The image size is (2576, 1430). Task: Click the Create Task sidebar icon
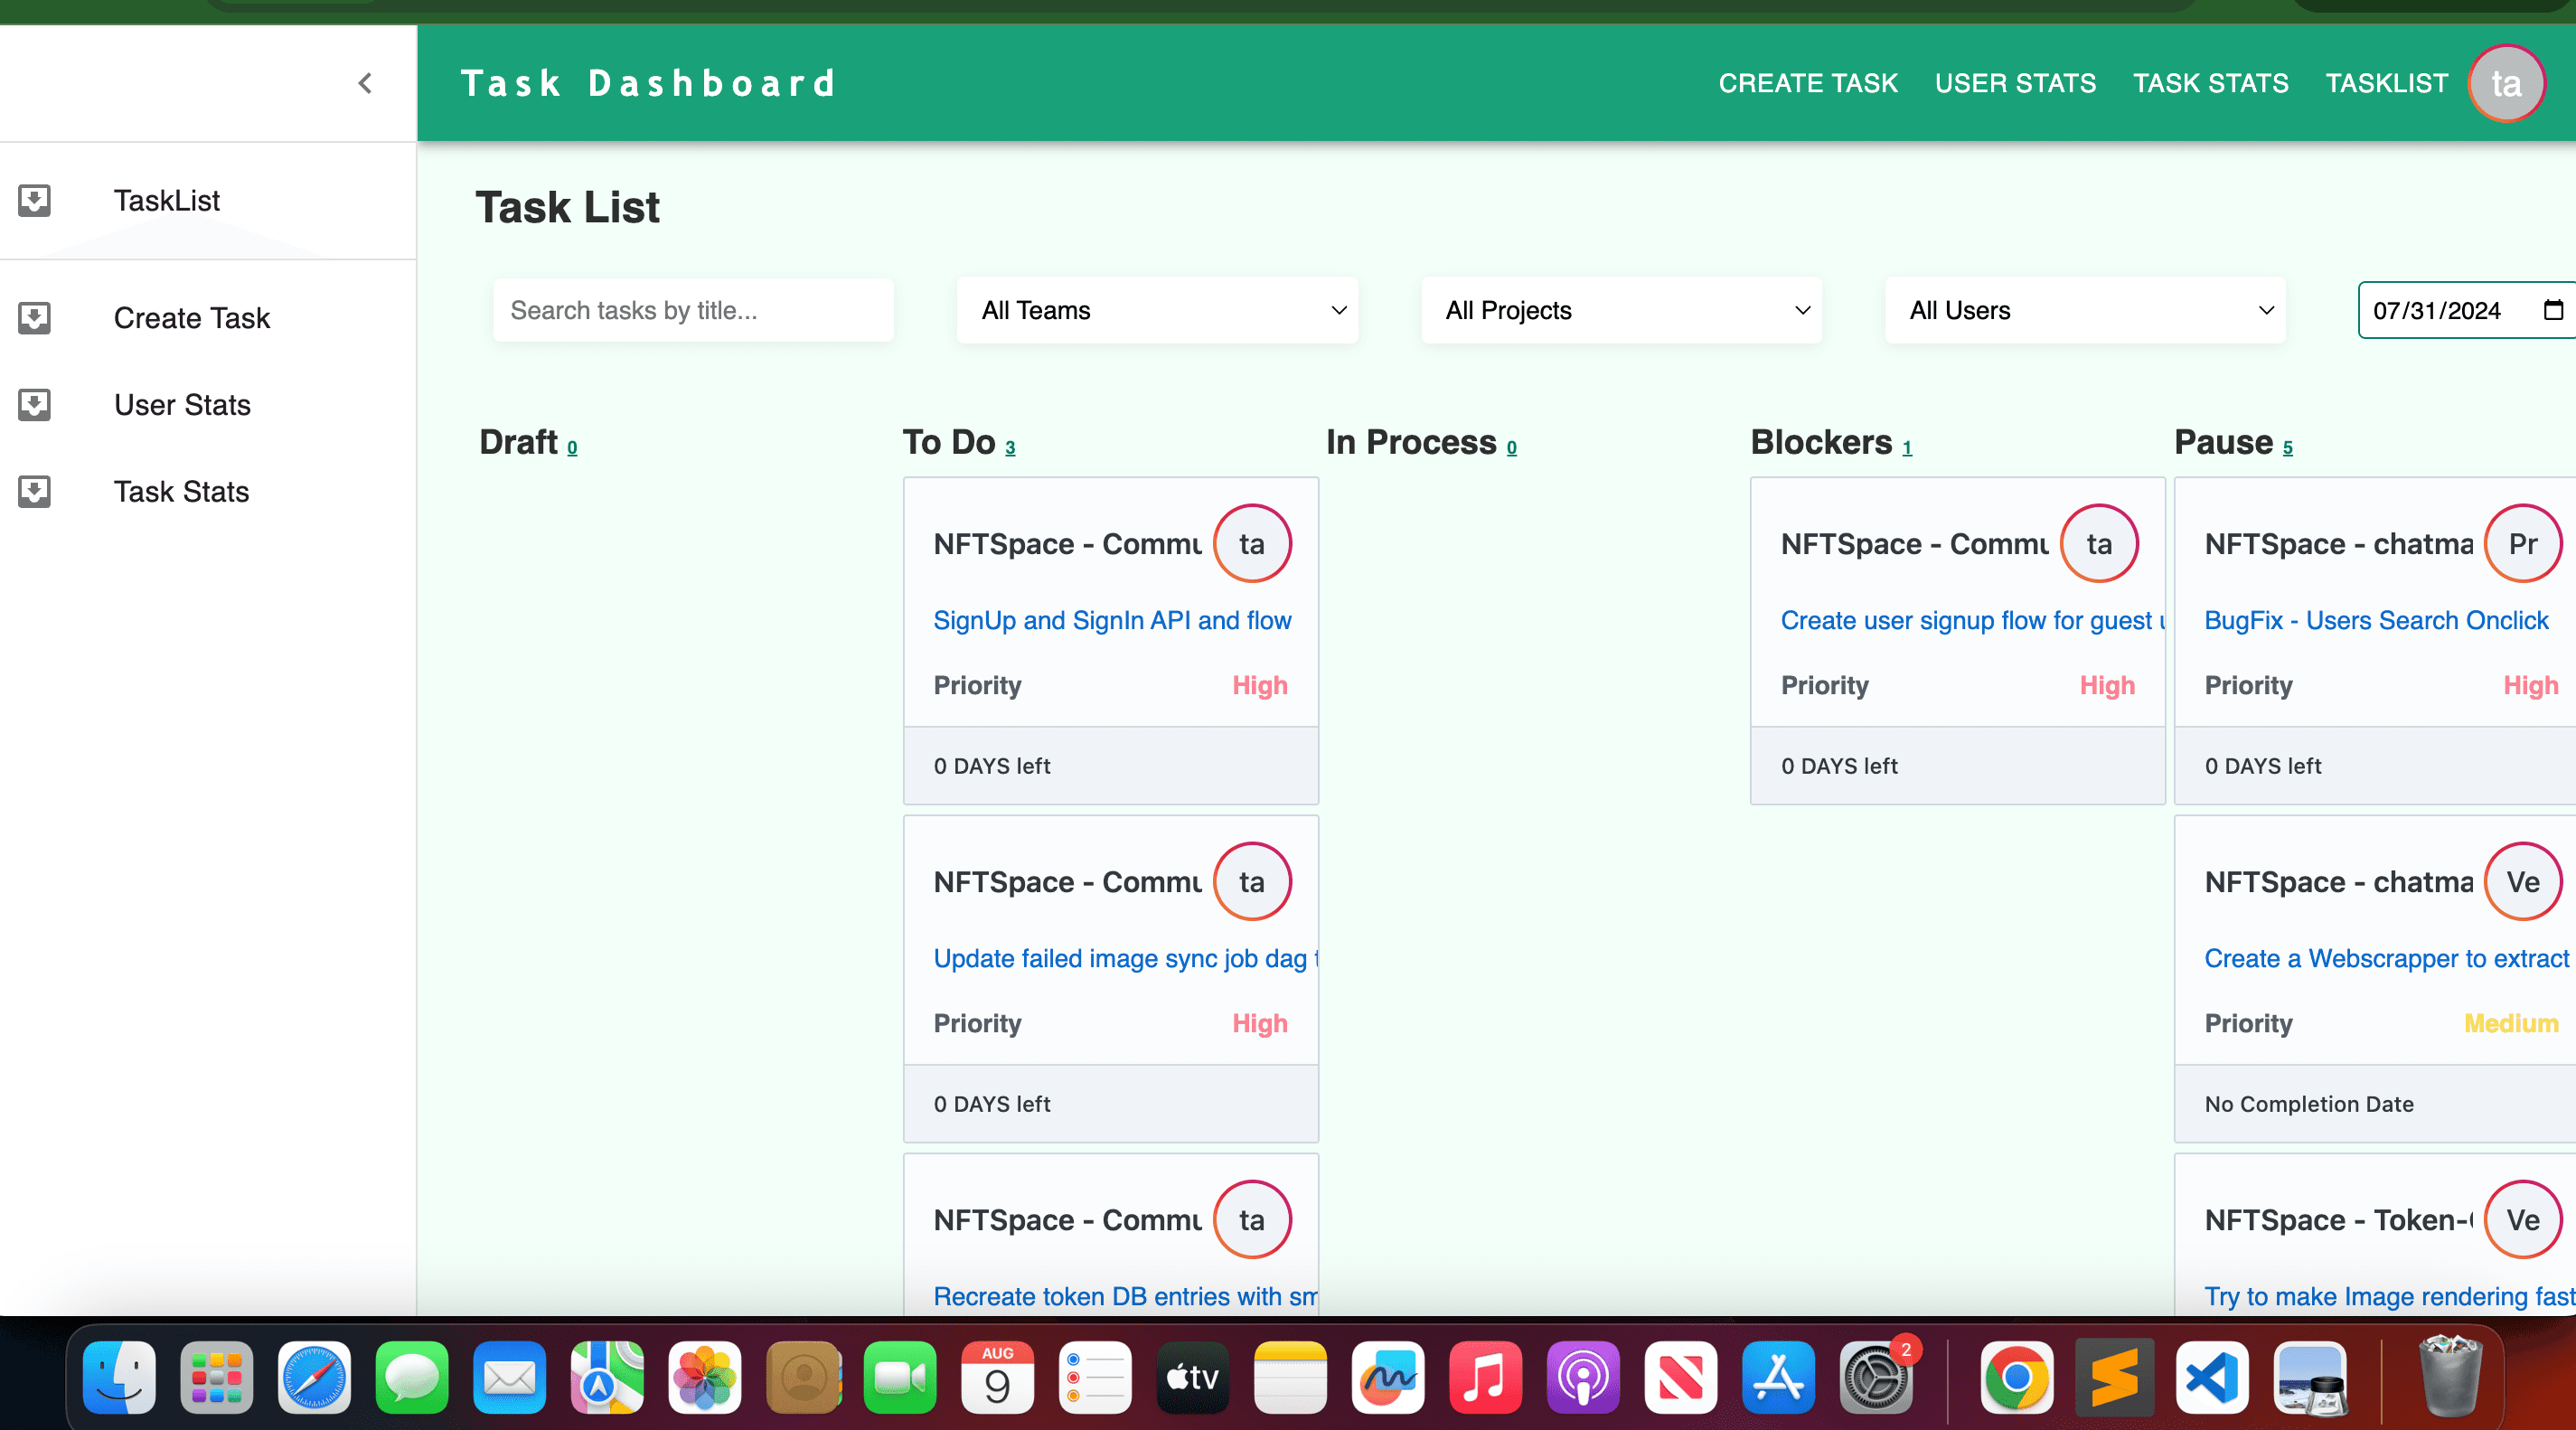pos(35,318)
